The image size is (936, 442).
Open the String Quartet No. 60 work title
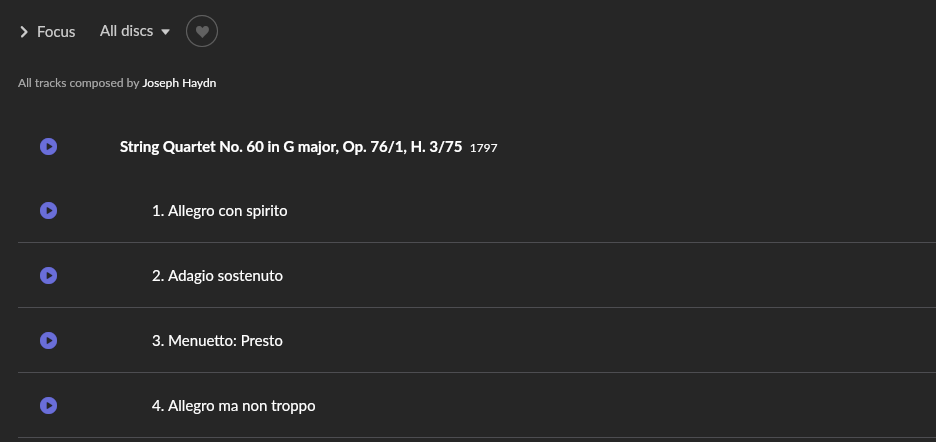[x=291, y=146]
